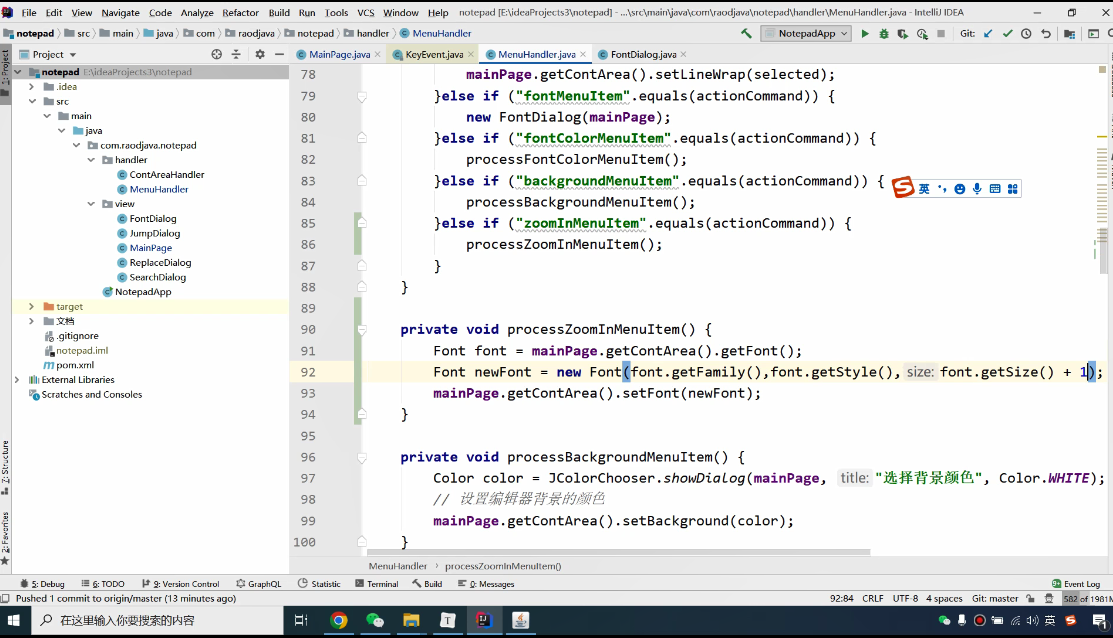Open Project panel settings gear
The image size is (1113, 638).
coord(260,54)
